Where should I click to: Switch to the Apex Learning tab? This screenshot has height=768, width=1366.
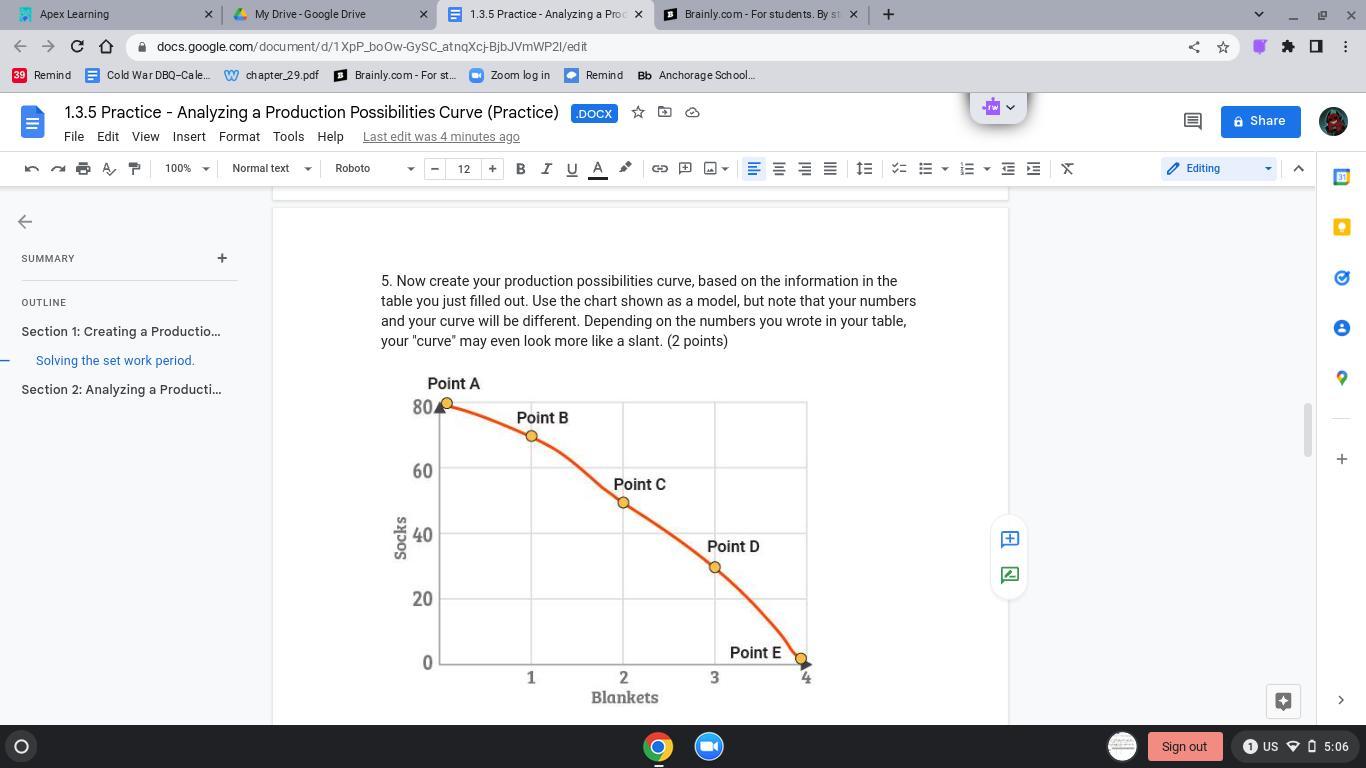[x=110, y=14]
